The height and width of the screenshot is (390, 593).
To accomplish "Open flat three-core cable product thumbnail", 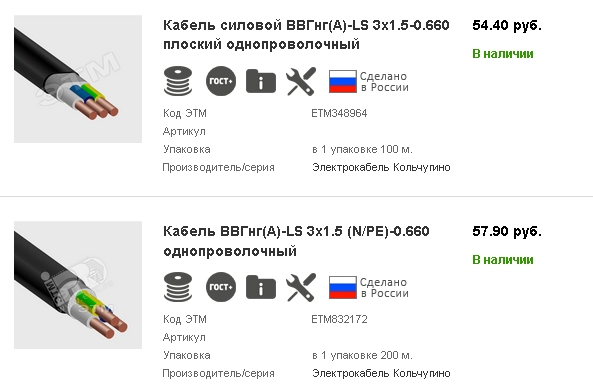I will point(78,79).
